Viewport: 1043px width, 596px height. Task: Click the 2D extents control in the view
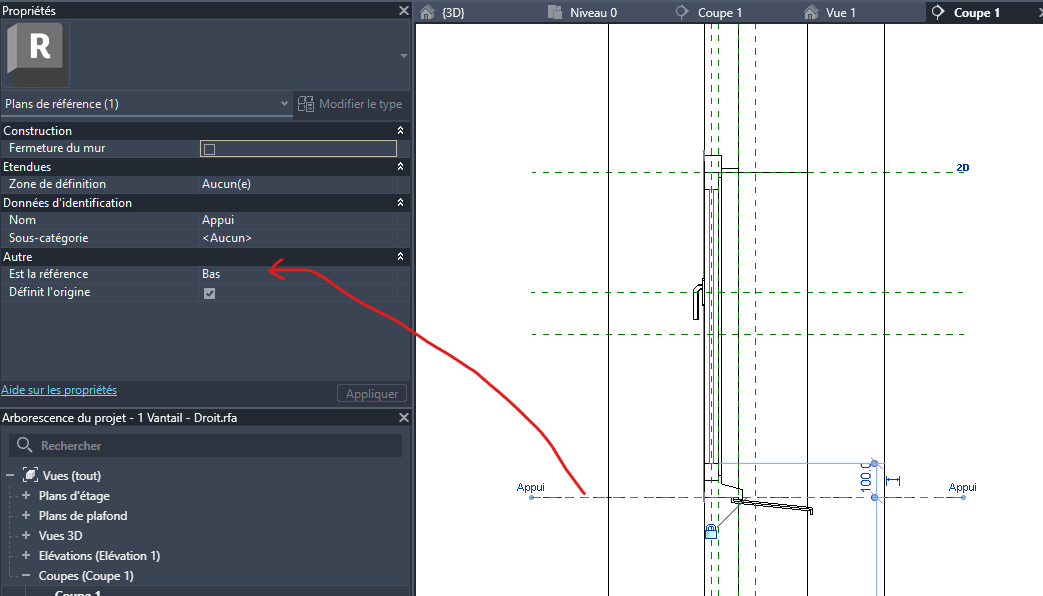(x=963, y=168)
